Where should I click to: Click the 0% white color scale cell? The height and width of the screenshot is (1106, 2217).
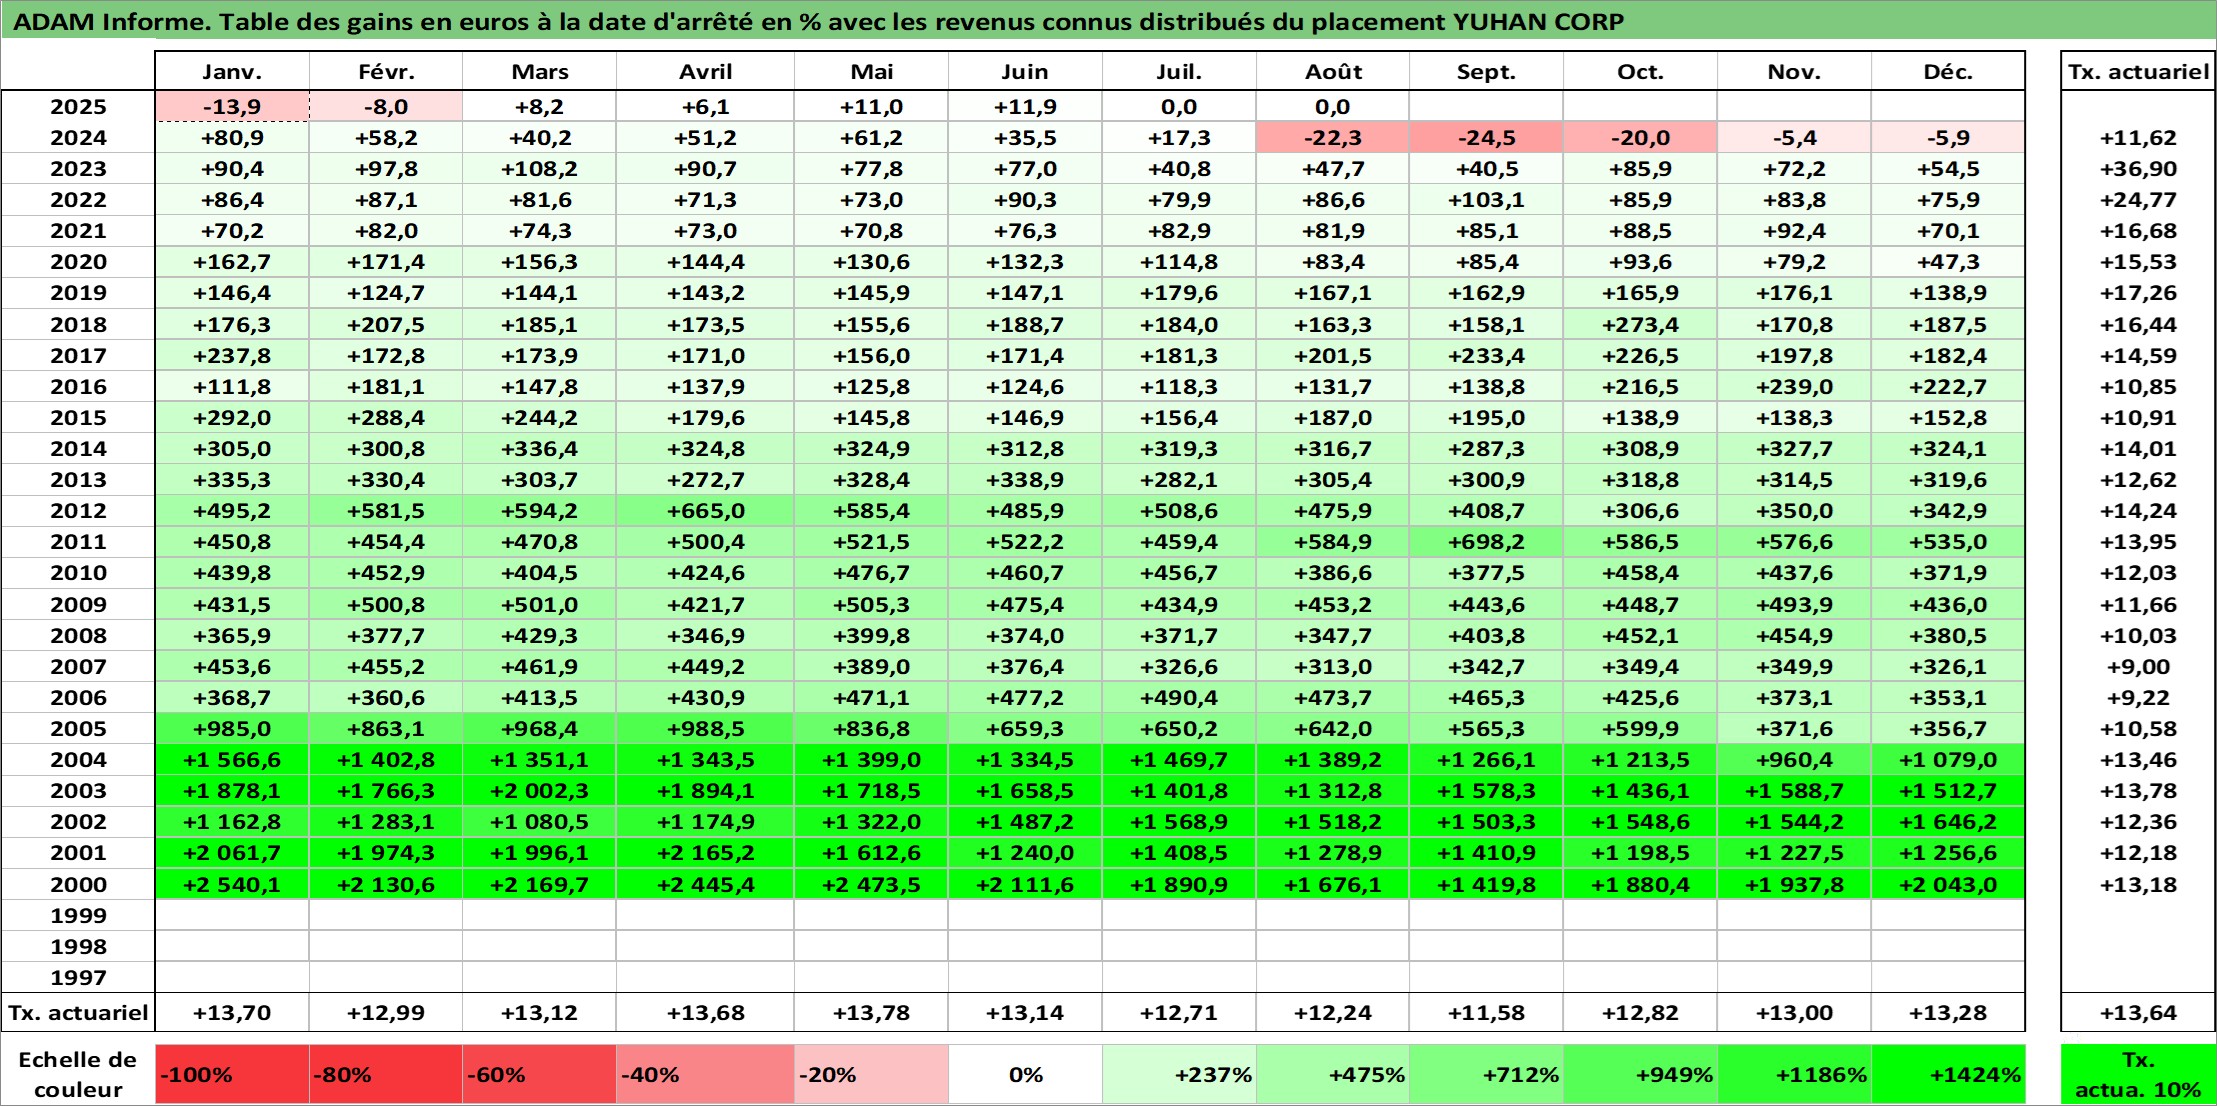(x=1025, y=1075)
